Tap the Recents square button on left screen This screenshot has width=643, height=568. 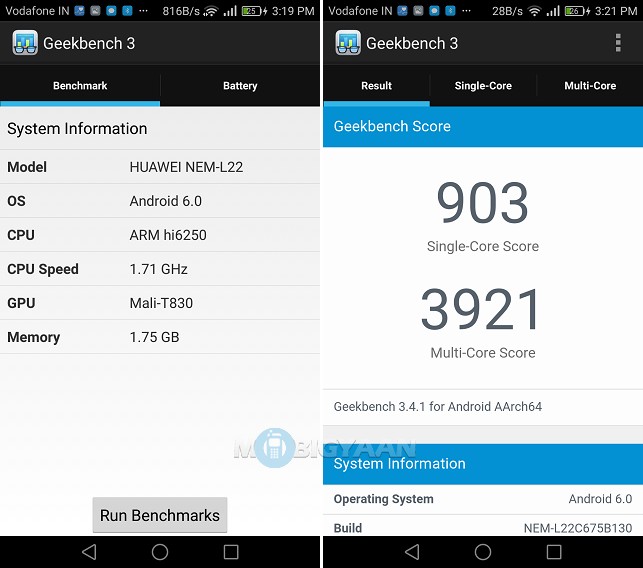click(231, 552)
